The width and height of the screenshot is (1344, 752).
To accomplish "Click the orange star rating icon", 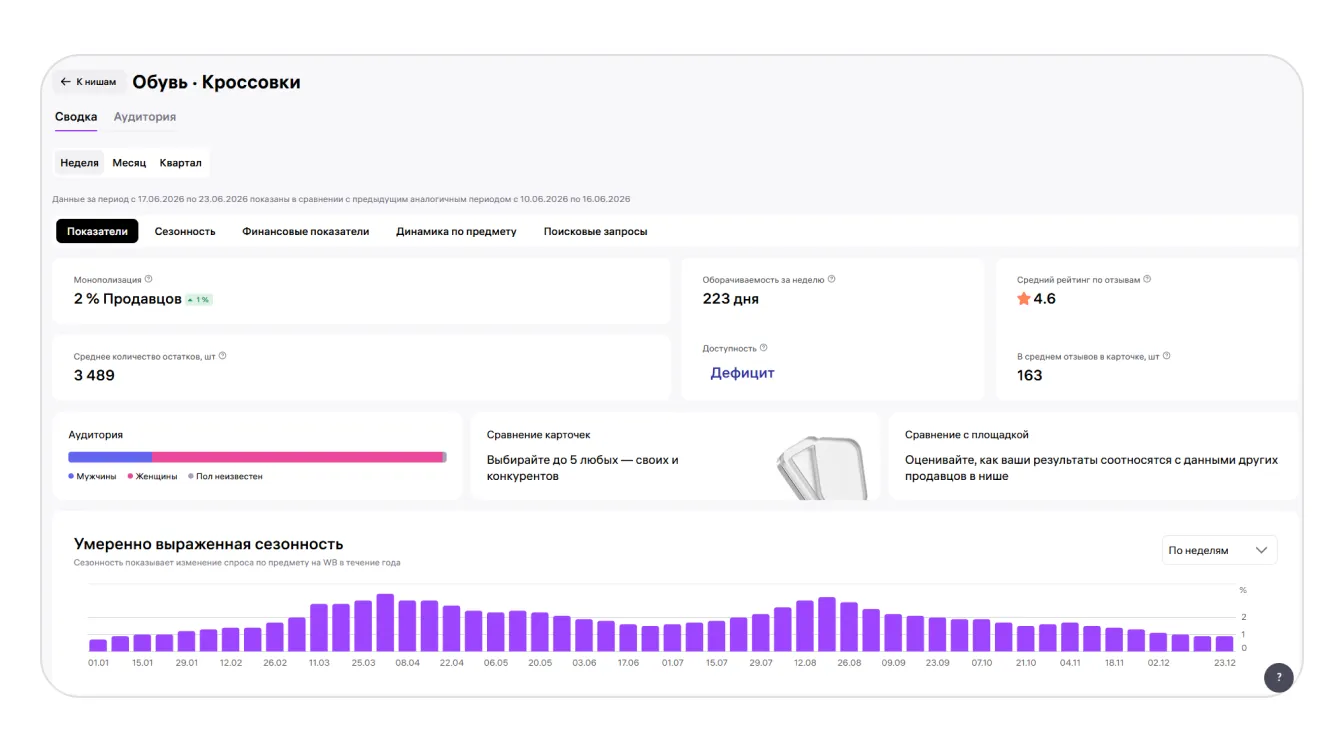I will (1023, 299).
